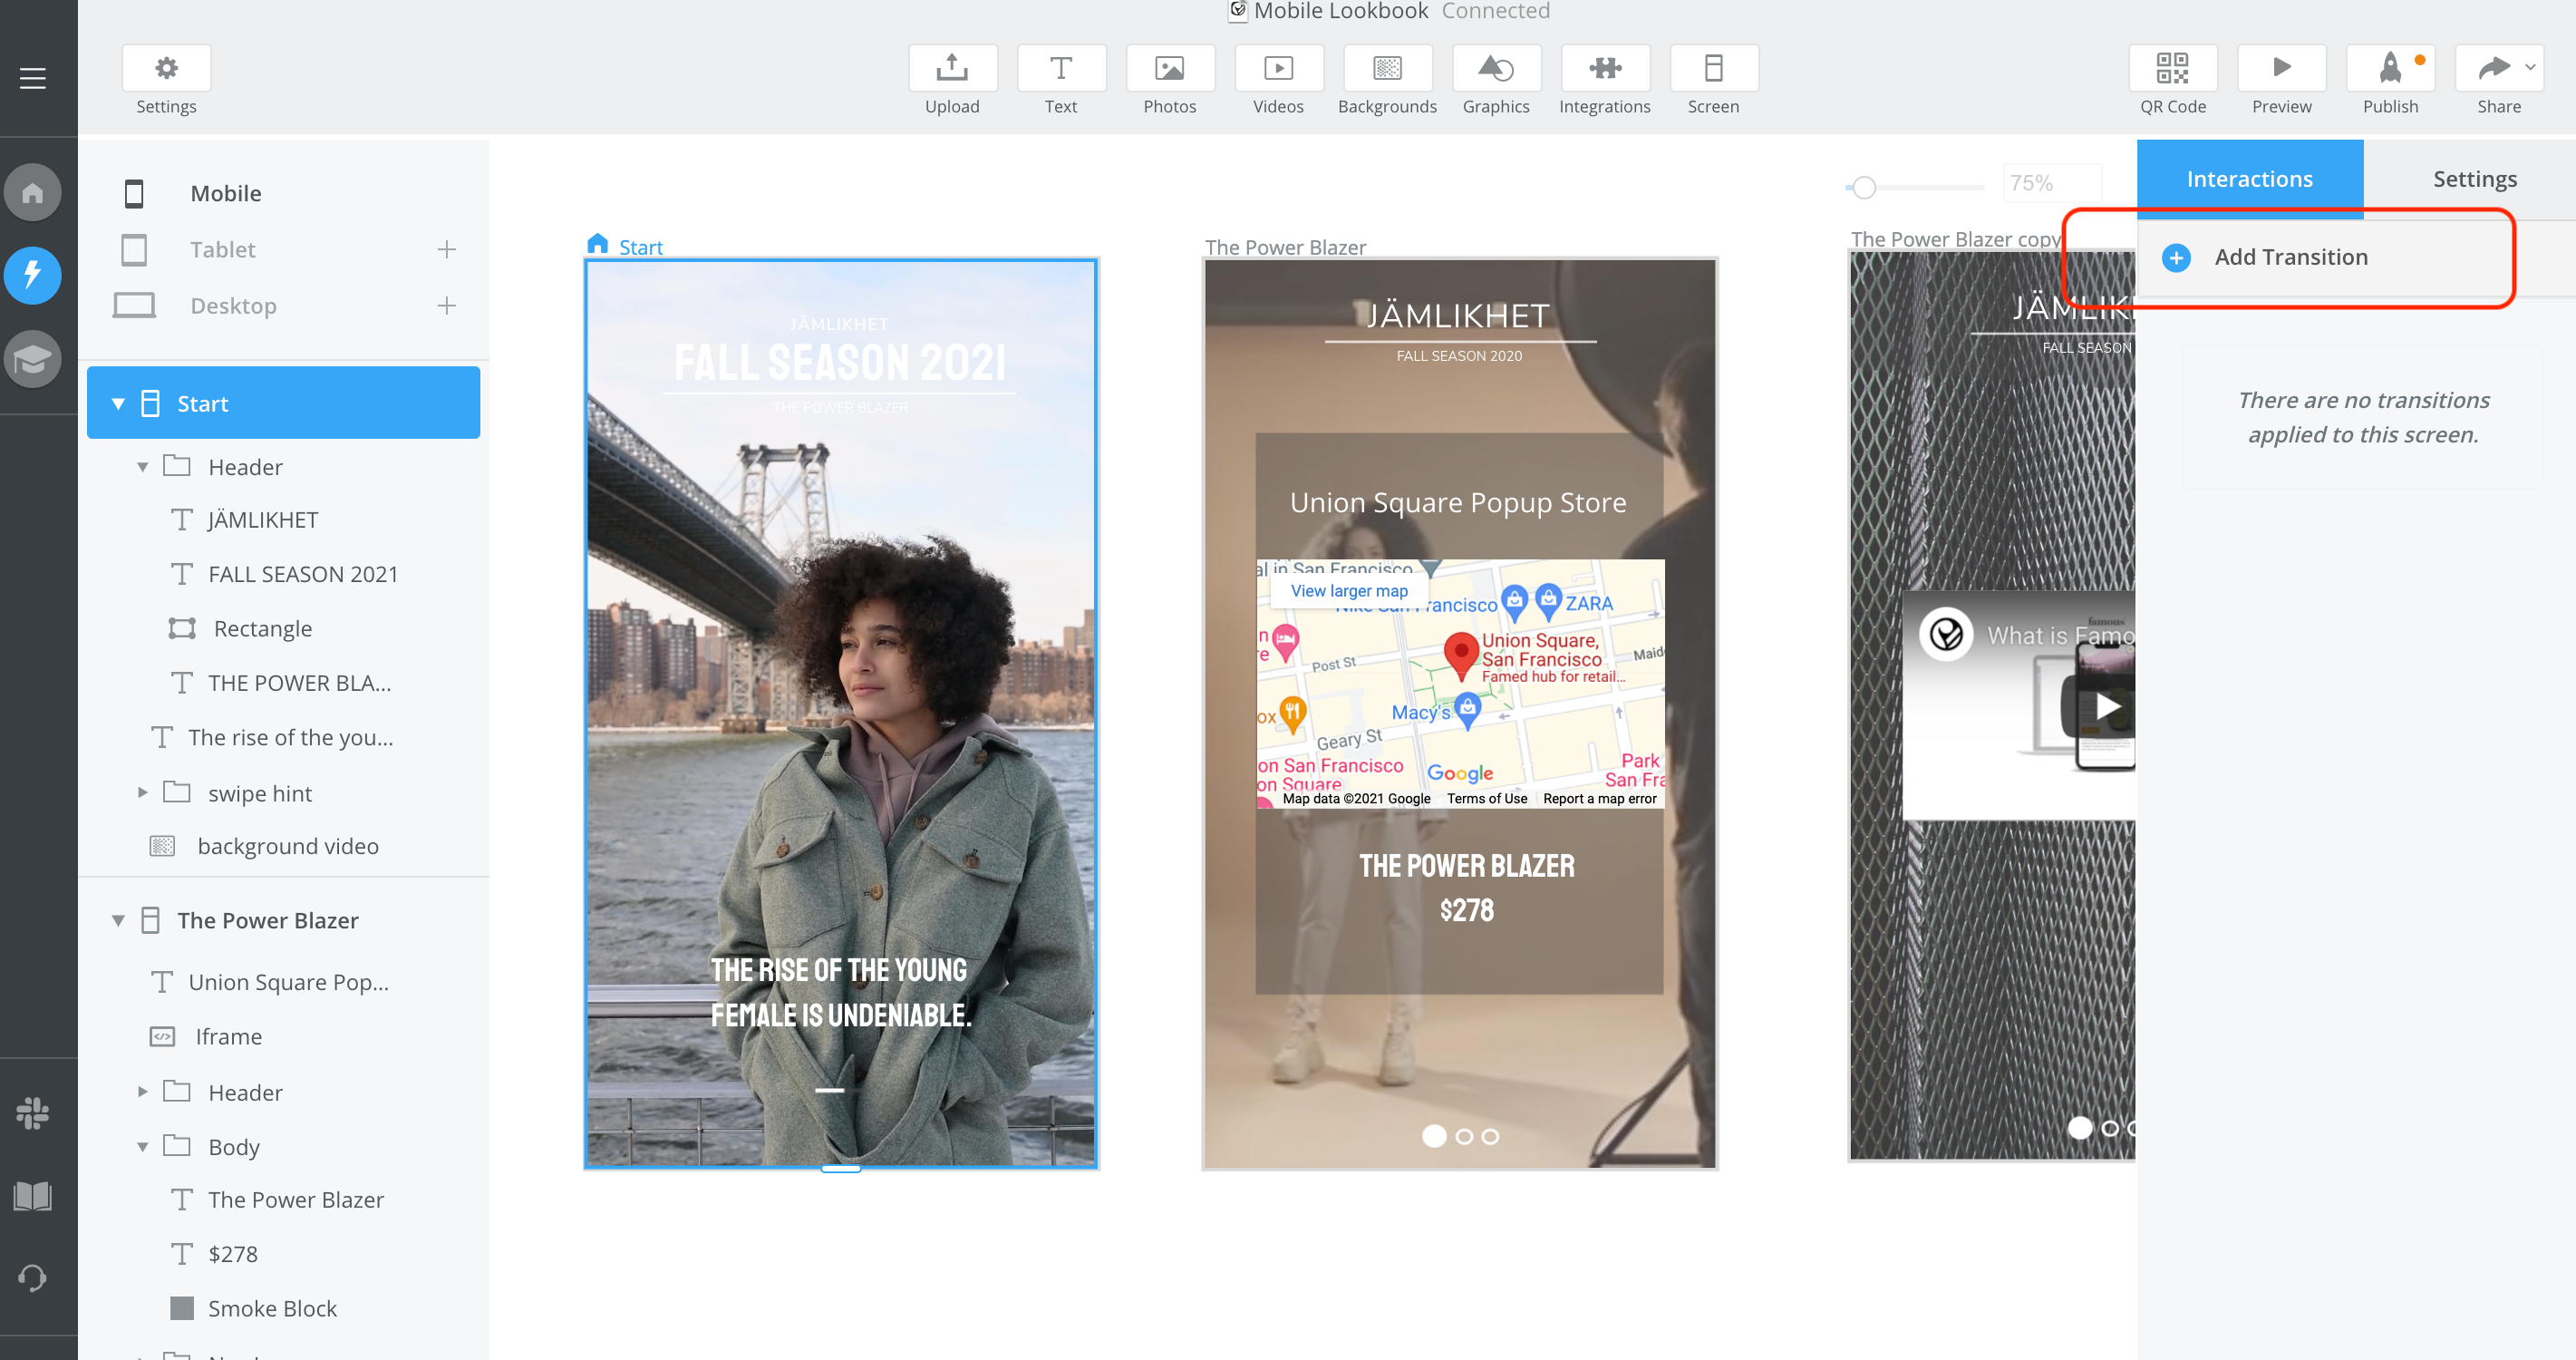The height and width of the screenshot is (1360, 2576).
Task: Switch to the Interactions tab
Action: 2248,179
